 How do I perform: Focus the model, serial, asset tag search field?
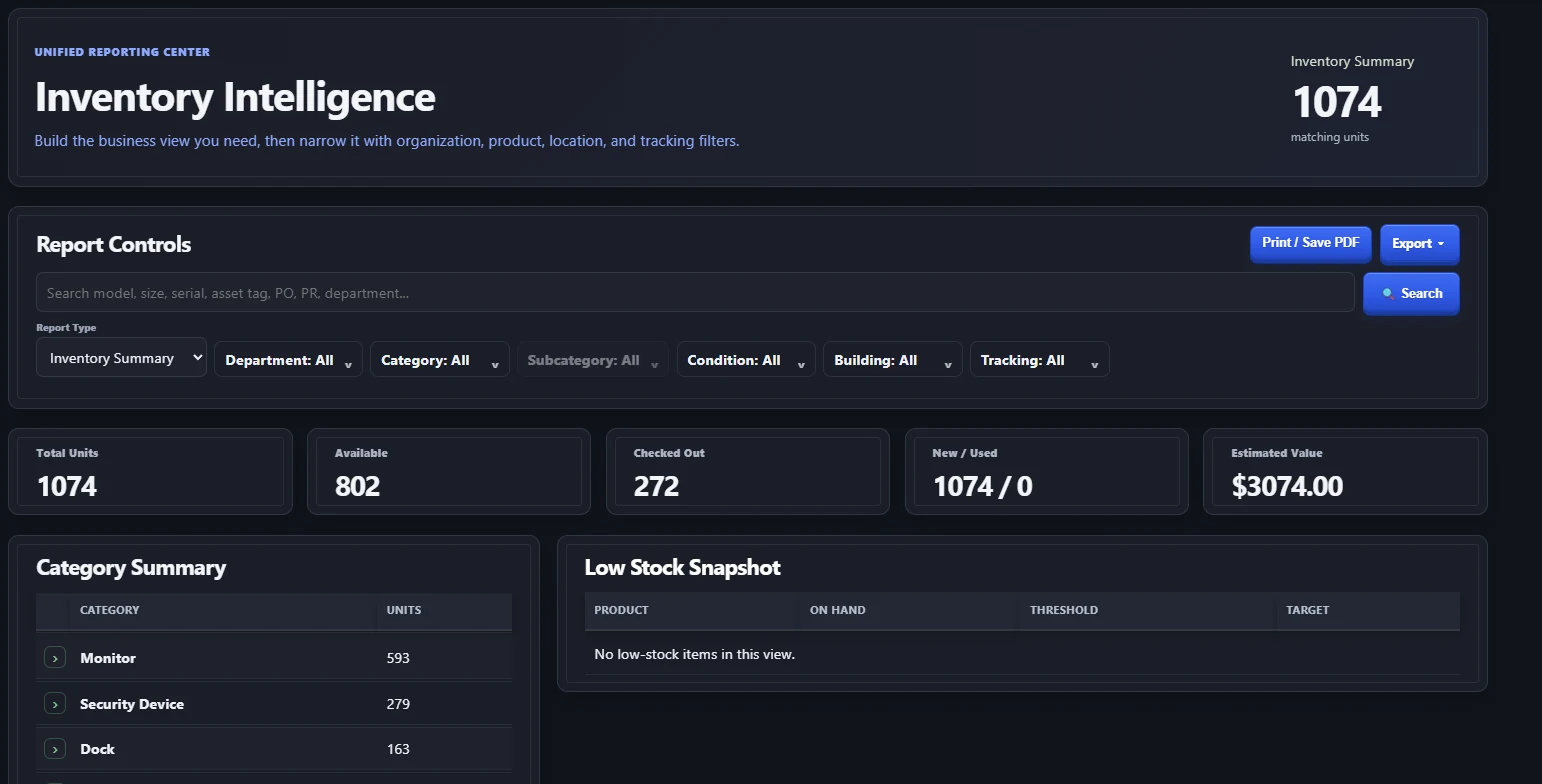(x=695, y=293)
